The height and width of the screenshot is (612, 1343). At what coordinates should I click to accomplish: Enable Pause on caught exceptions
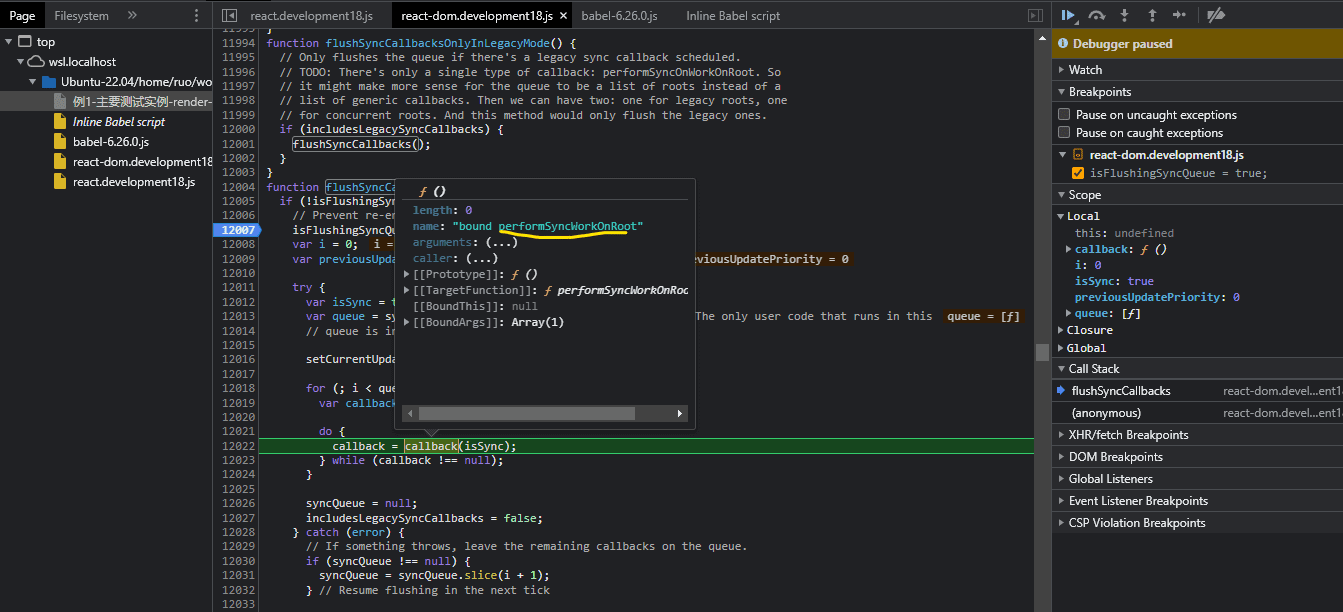(x=1065, y=133)
